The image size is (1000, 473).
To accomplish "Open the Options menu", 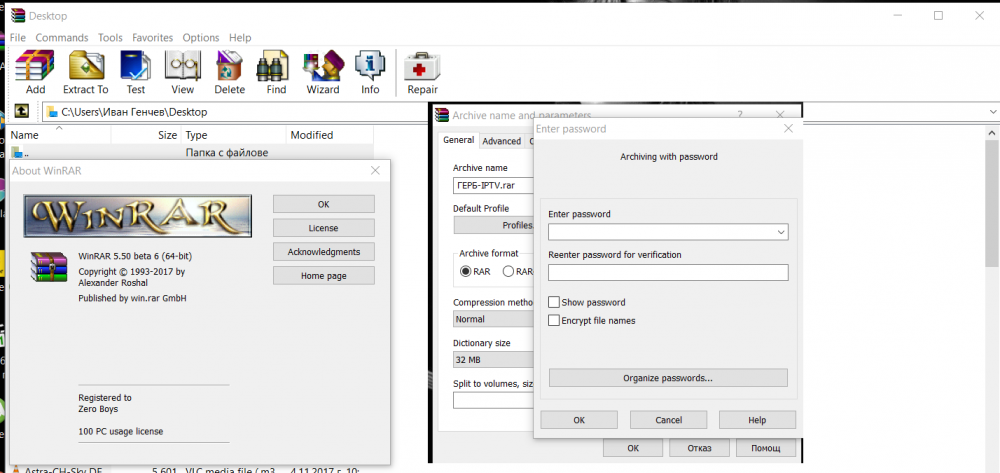I will 201,38.
